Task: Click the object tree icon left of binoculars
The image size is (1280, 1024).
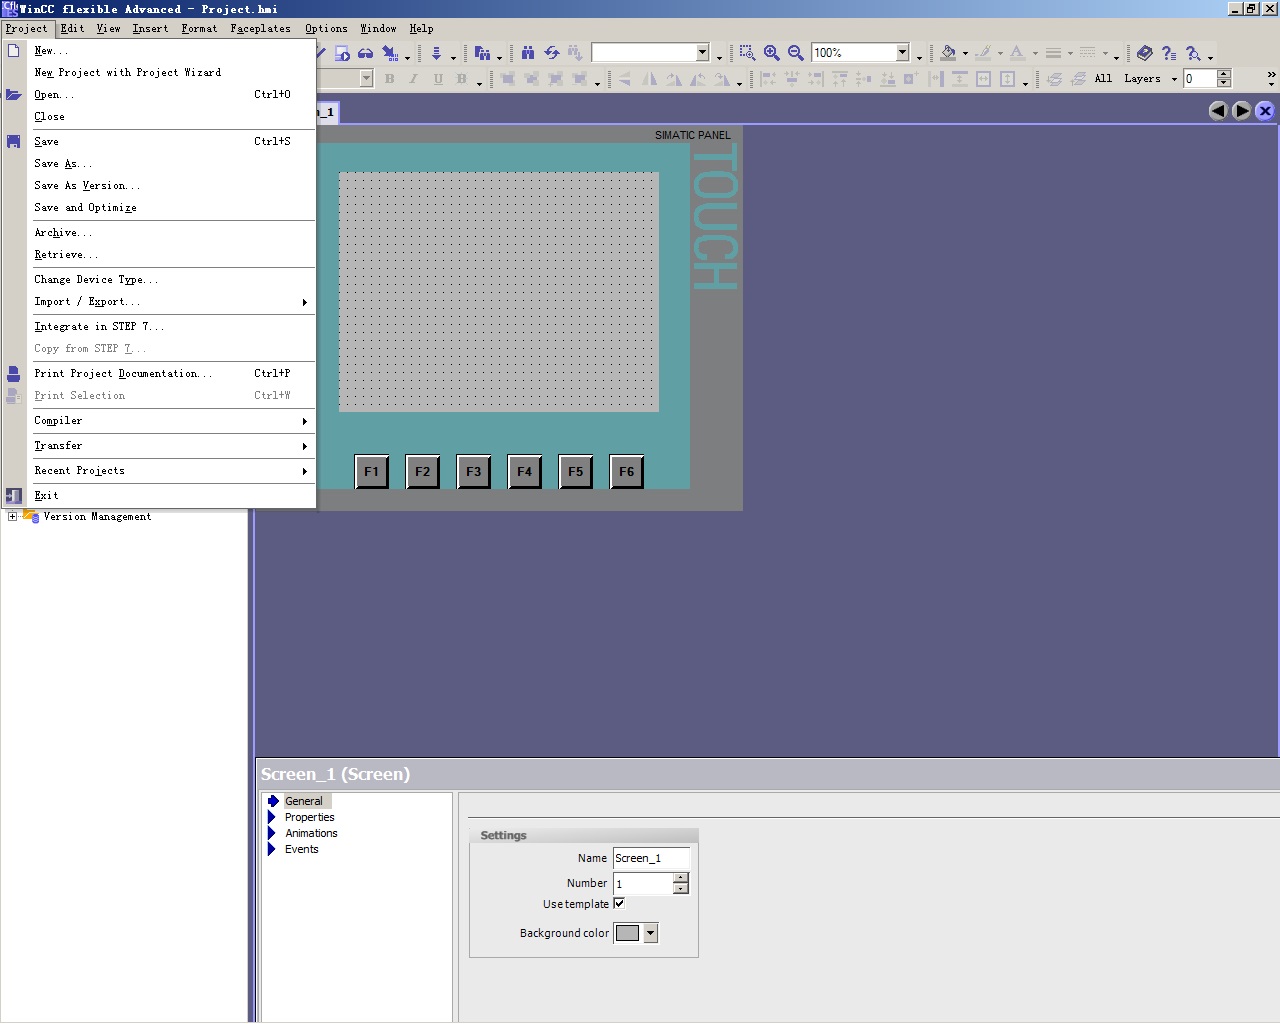Action: (482, 53)
